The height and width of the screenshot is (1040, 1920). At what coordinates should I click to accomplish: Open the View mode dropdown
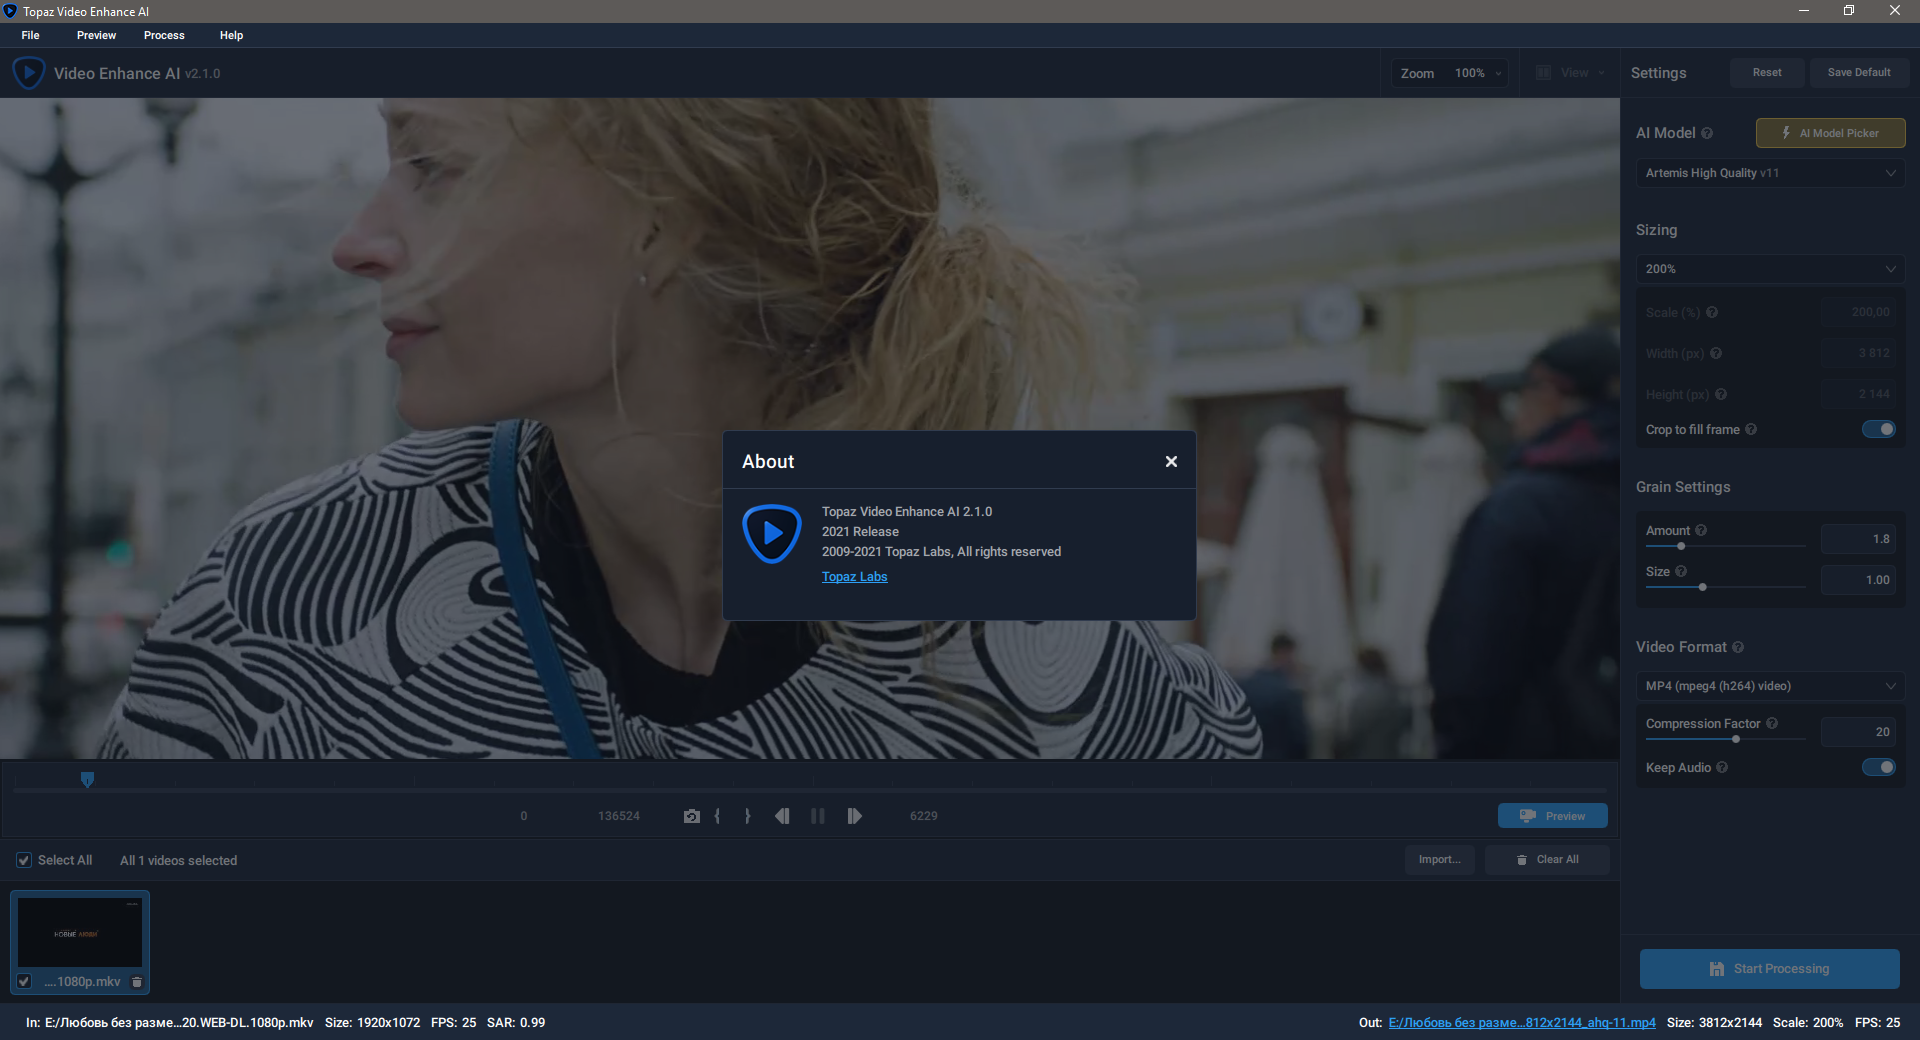1570,73
